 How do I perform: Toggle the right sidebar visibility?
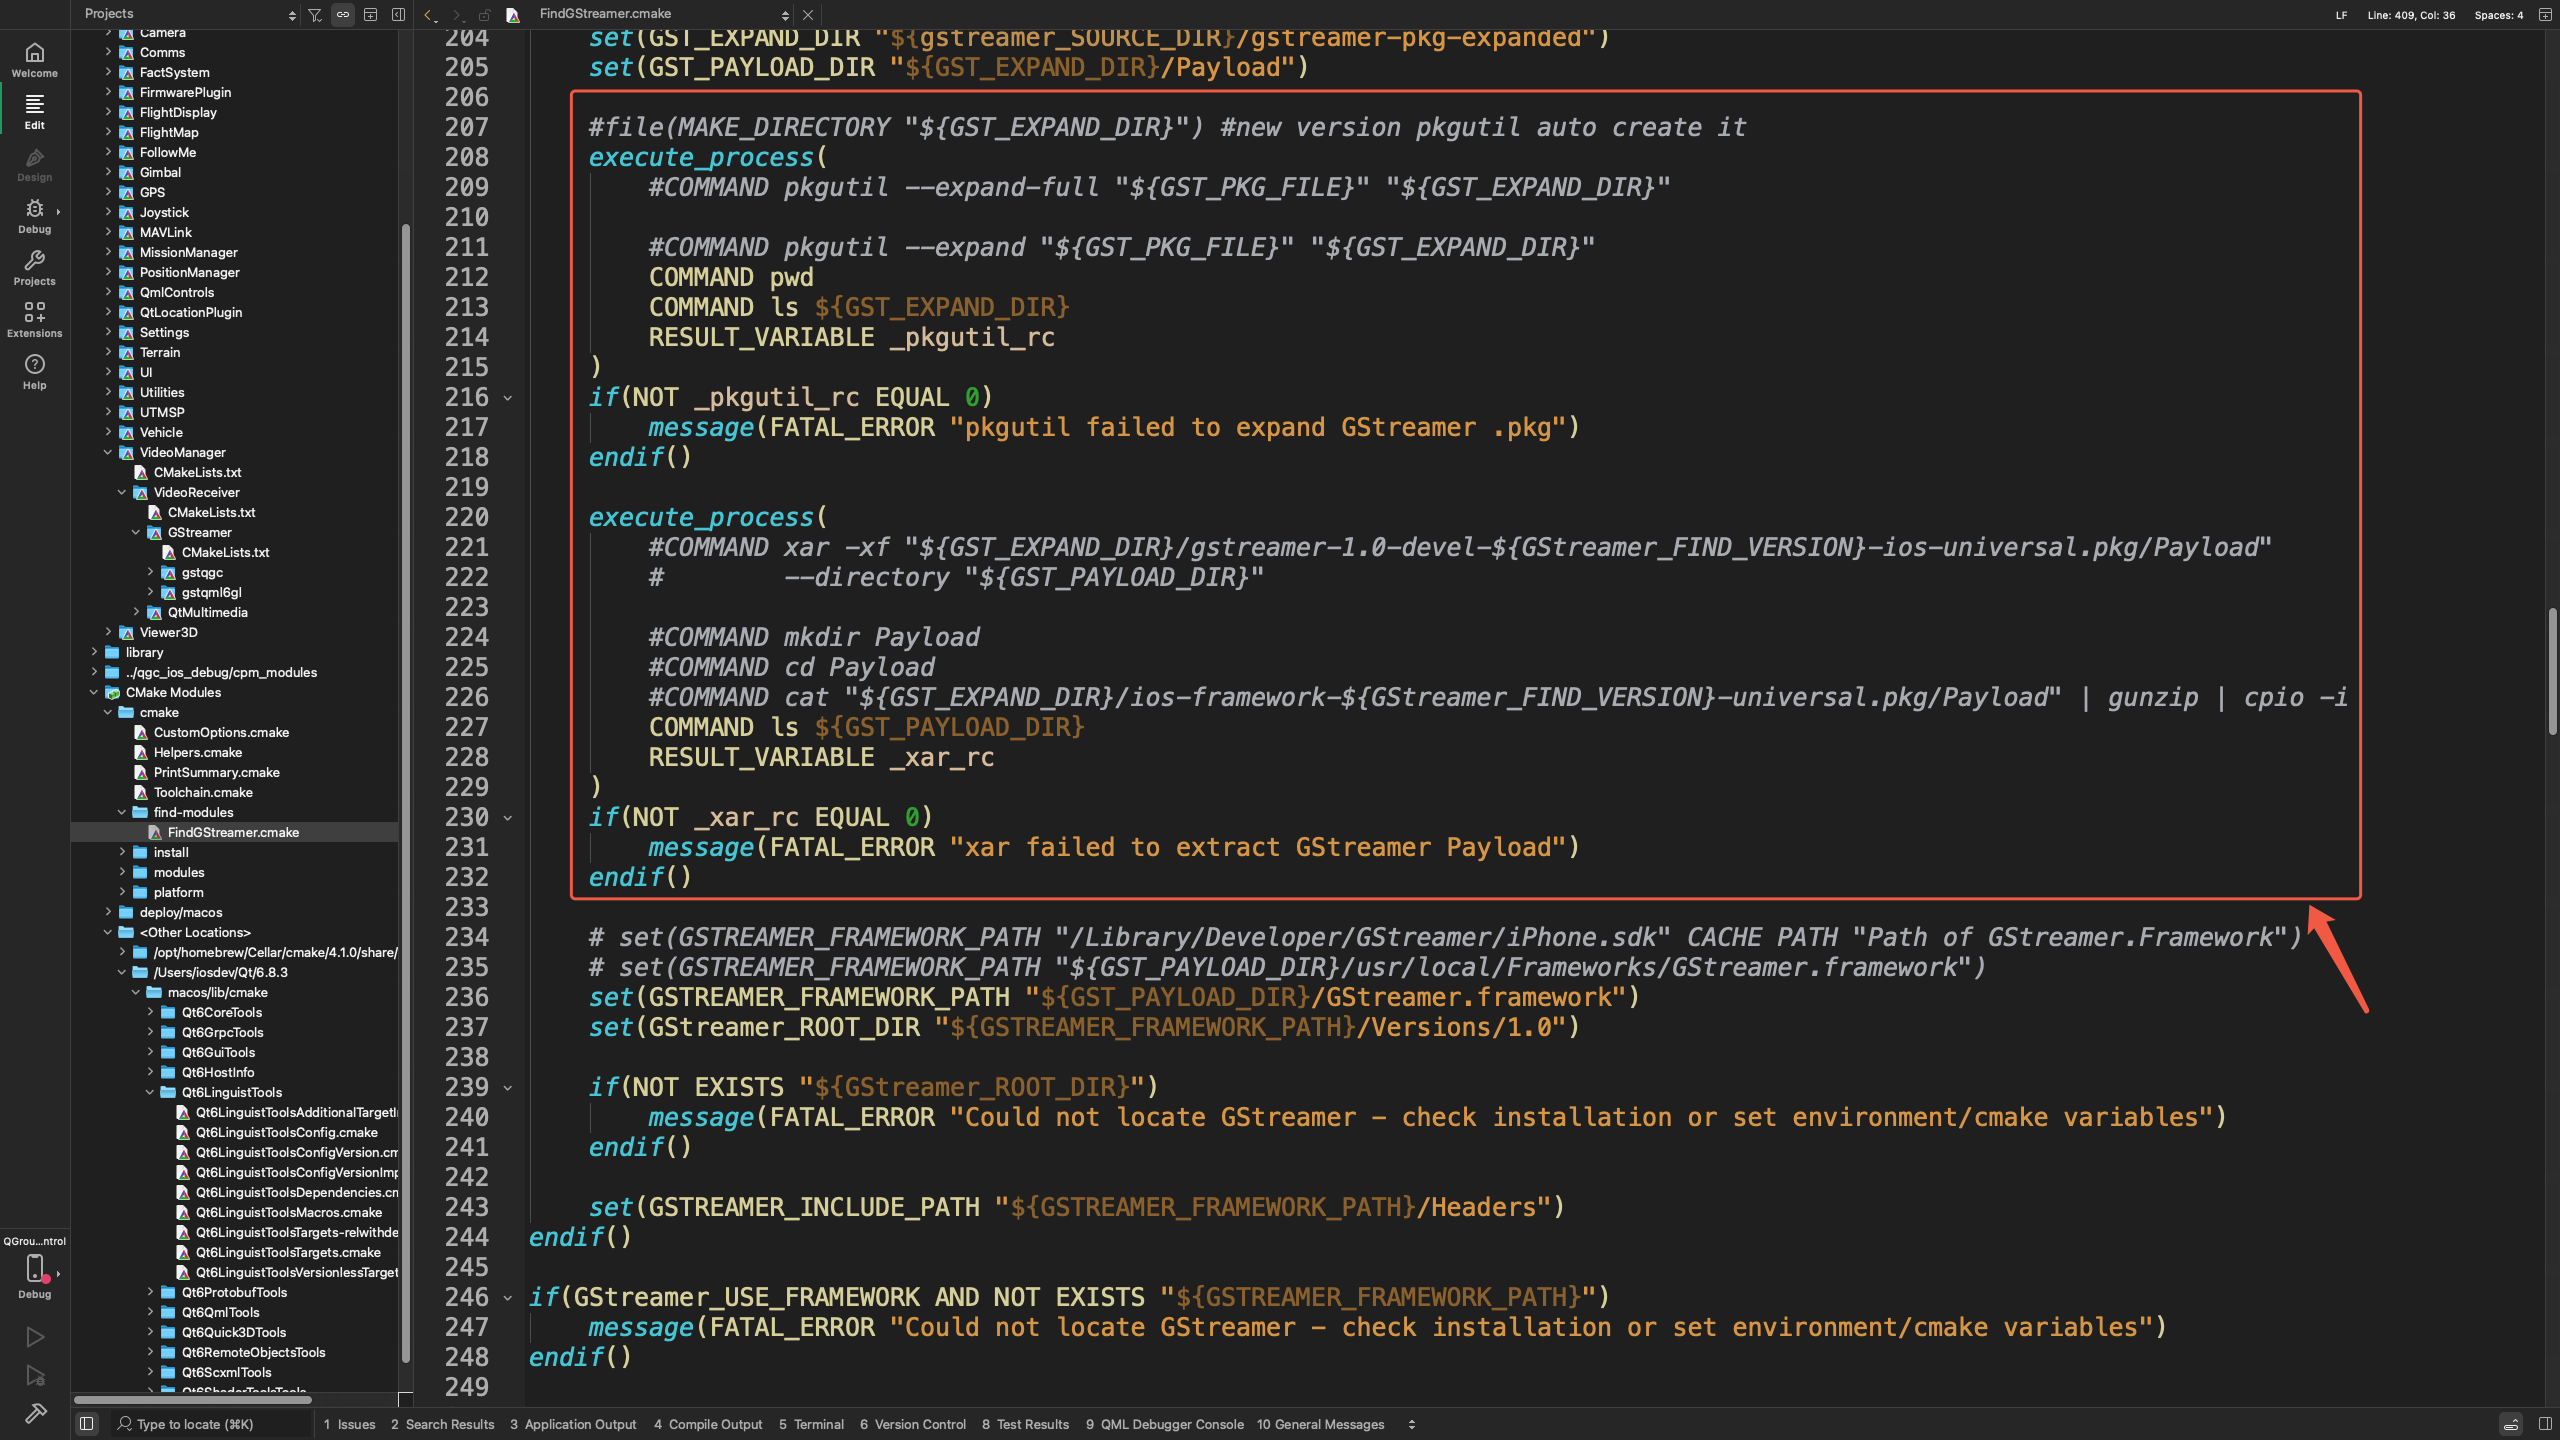click(x=2545, y=1424)
